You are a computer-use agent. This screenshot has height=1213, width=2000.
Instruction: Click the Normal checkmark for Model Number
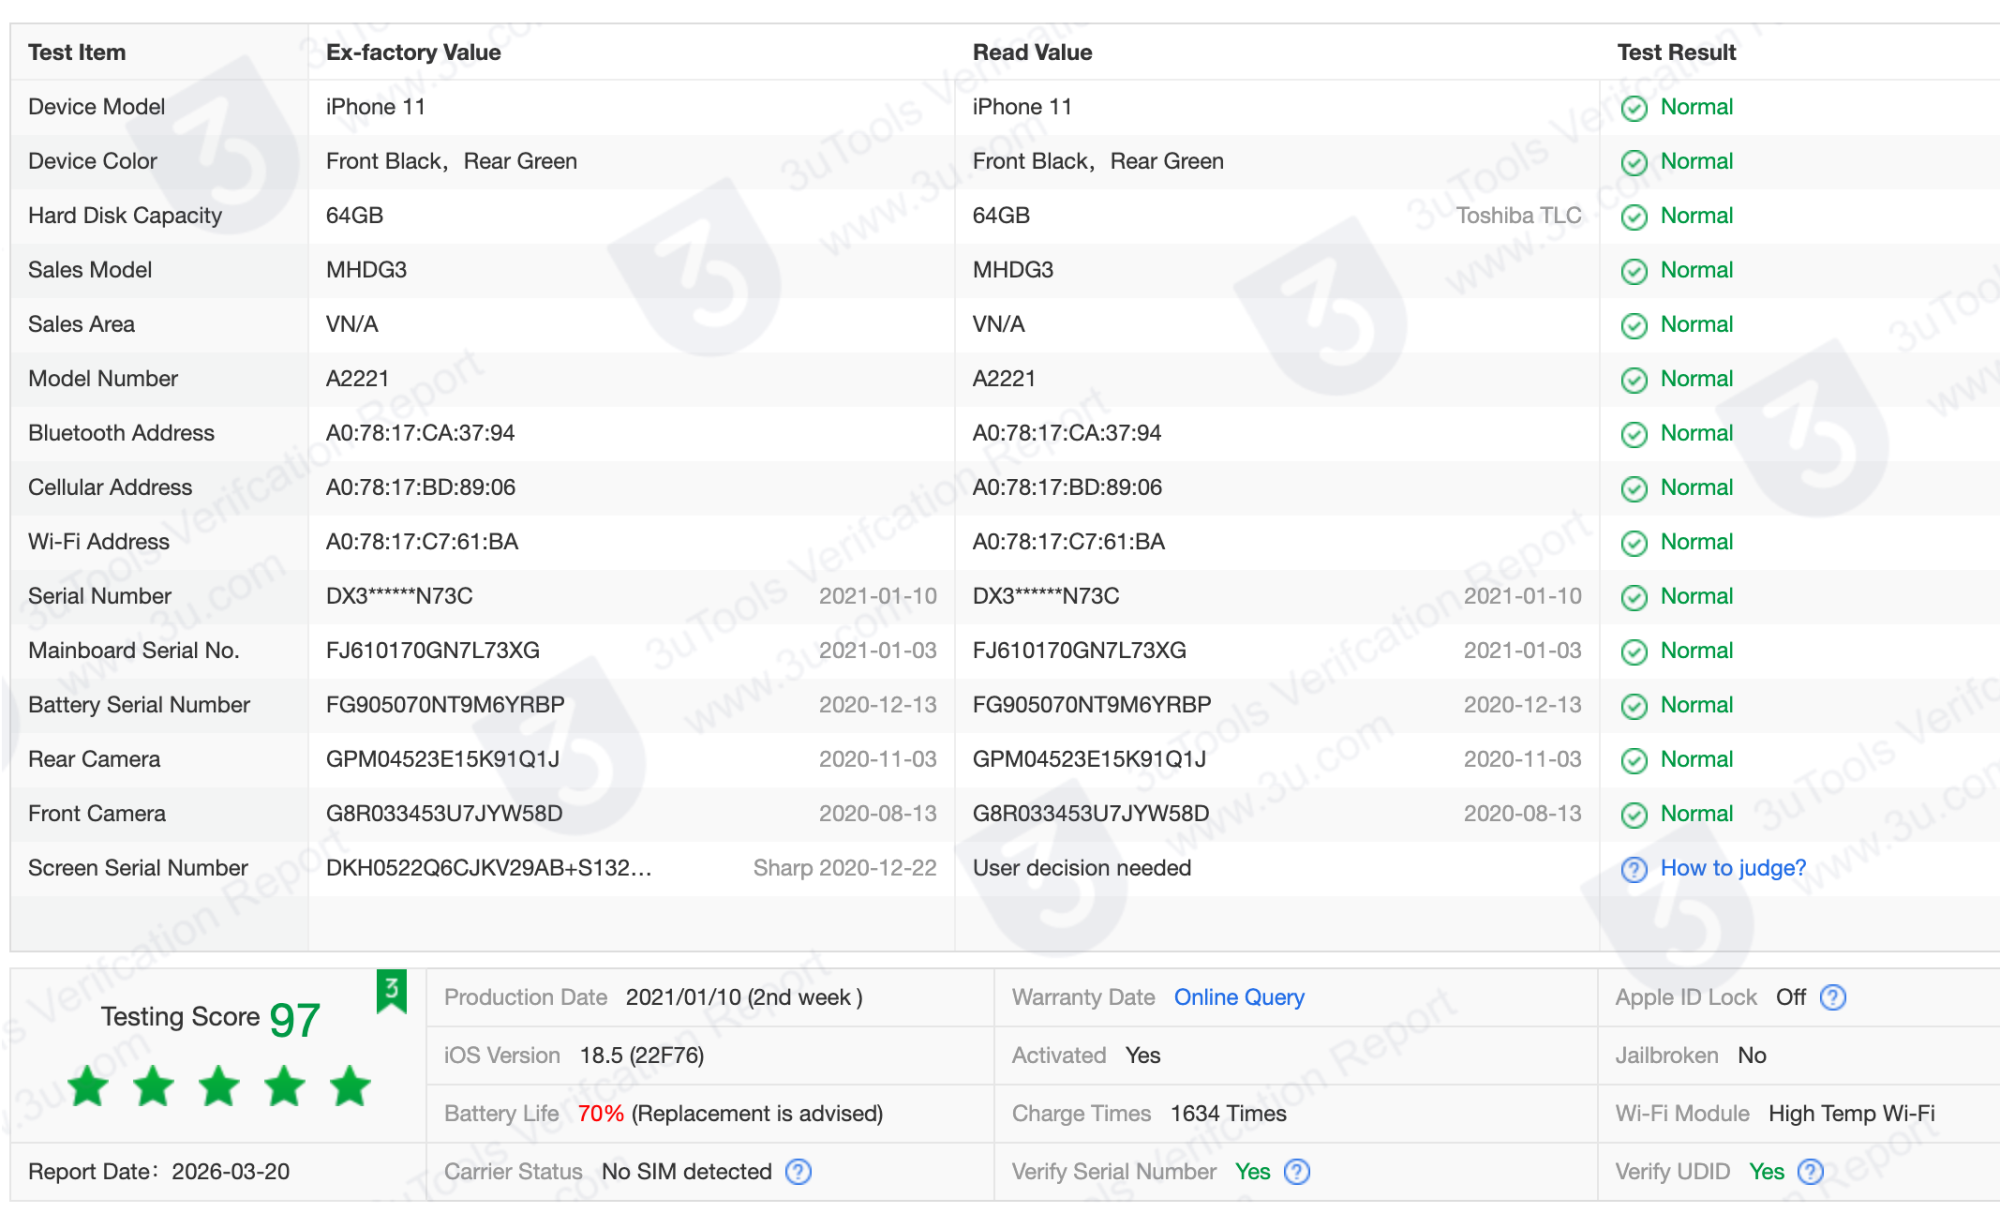pyautogui.click(x=1634, y=378)
